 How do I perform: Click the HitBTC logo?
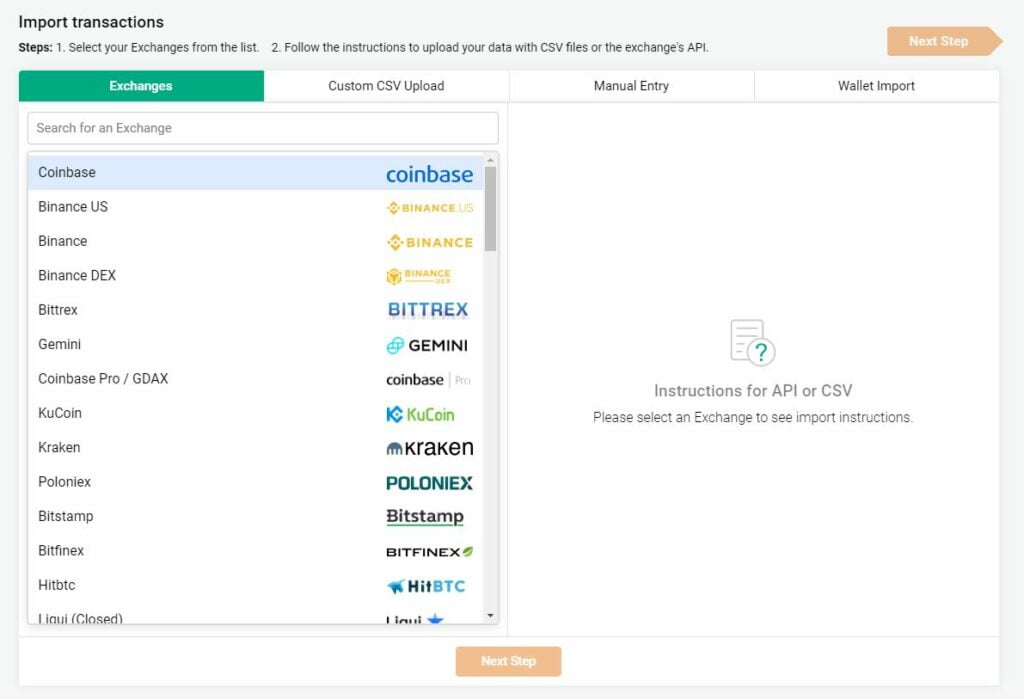[x=426, y=586]
